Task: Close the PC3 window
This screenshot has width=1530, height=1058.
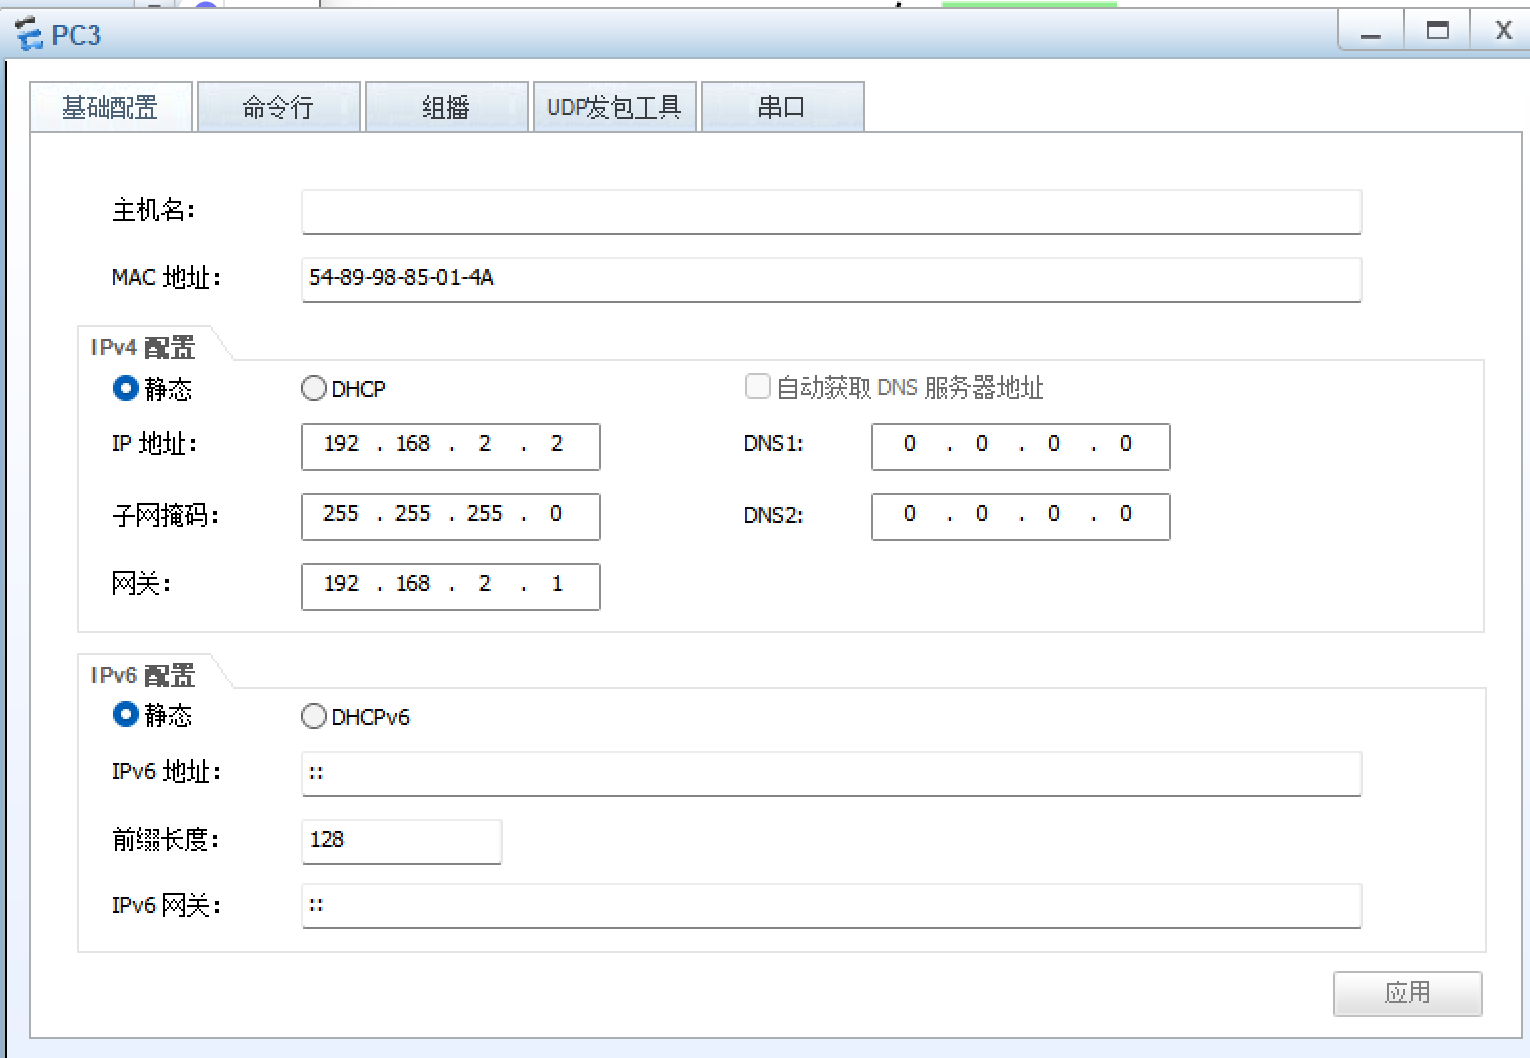Action: (x=1502, y=31)
